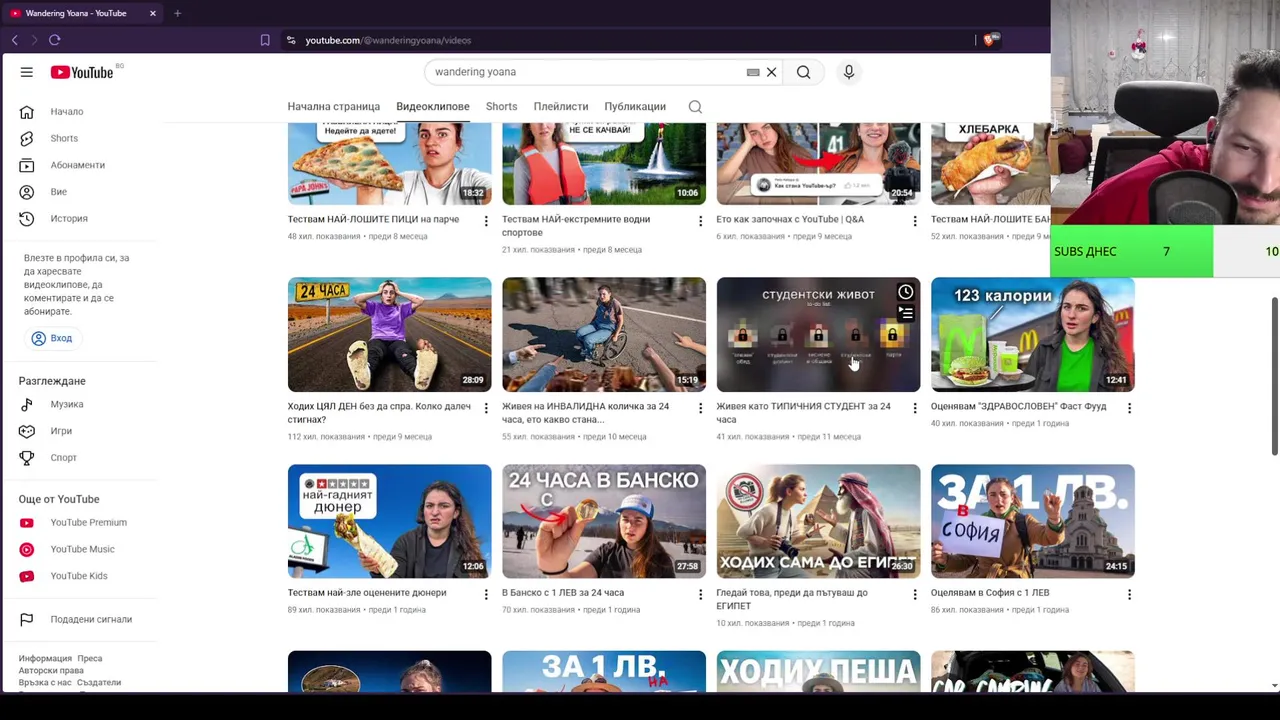
Task: Open the Информация footer link
Action: point(45,659)
